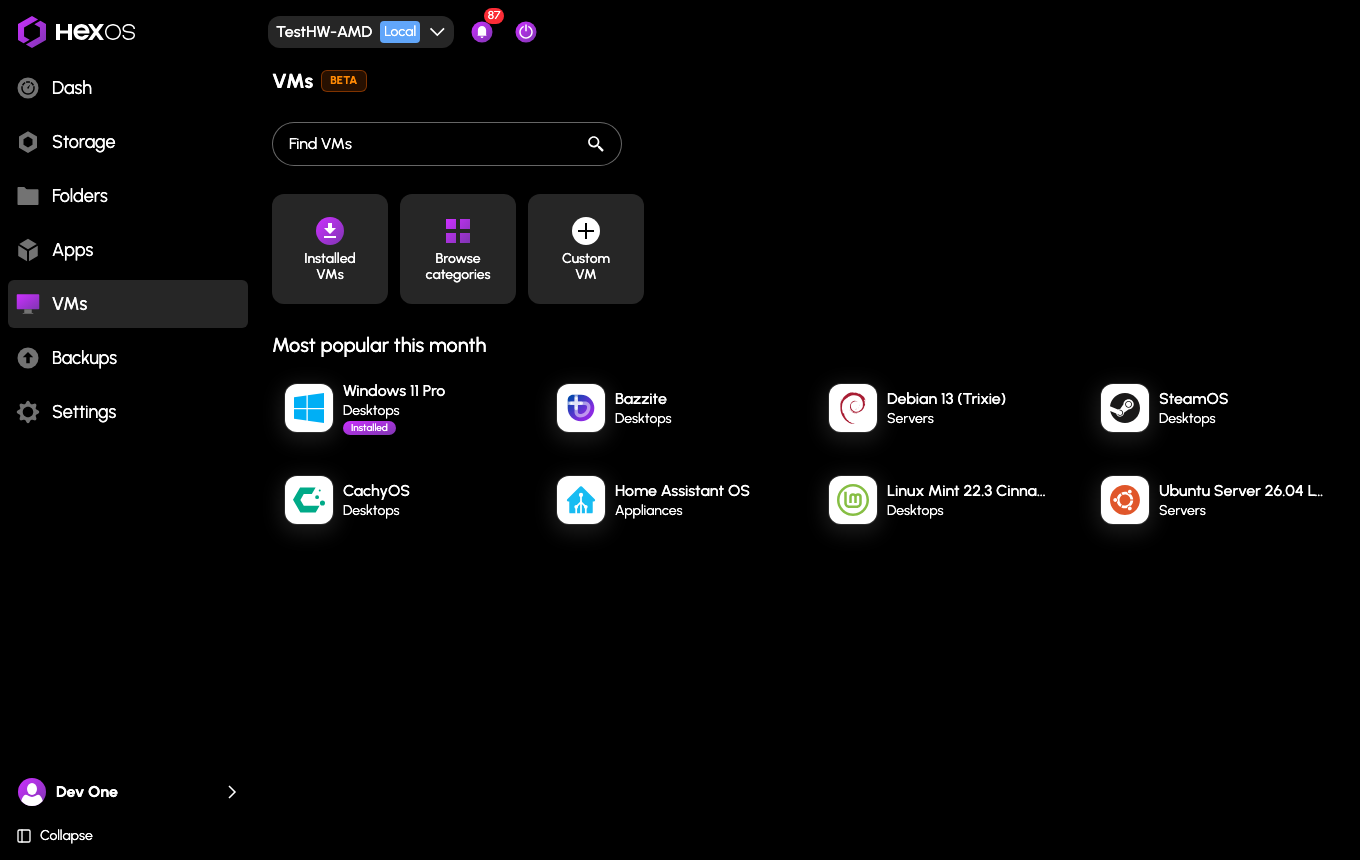Open the Bazzite VM icon
Viewport: 1360px width, 860px height.
[x=581, y=408]
